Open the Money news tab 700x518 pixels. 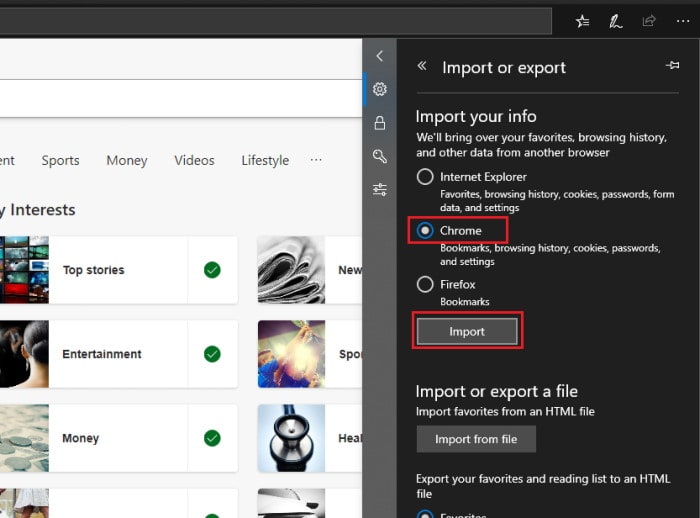point(127,160)
